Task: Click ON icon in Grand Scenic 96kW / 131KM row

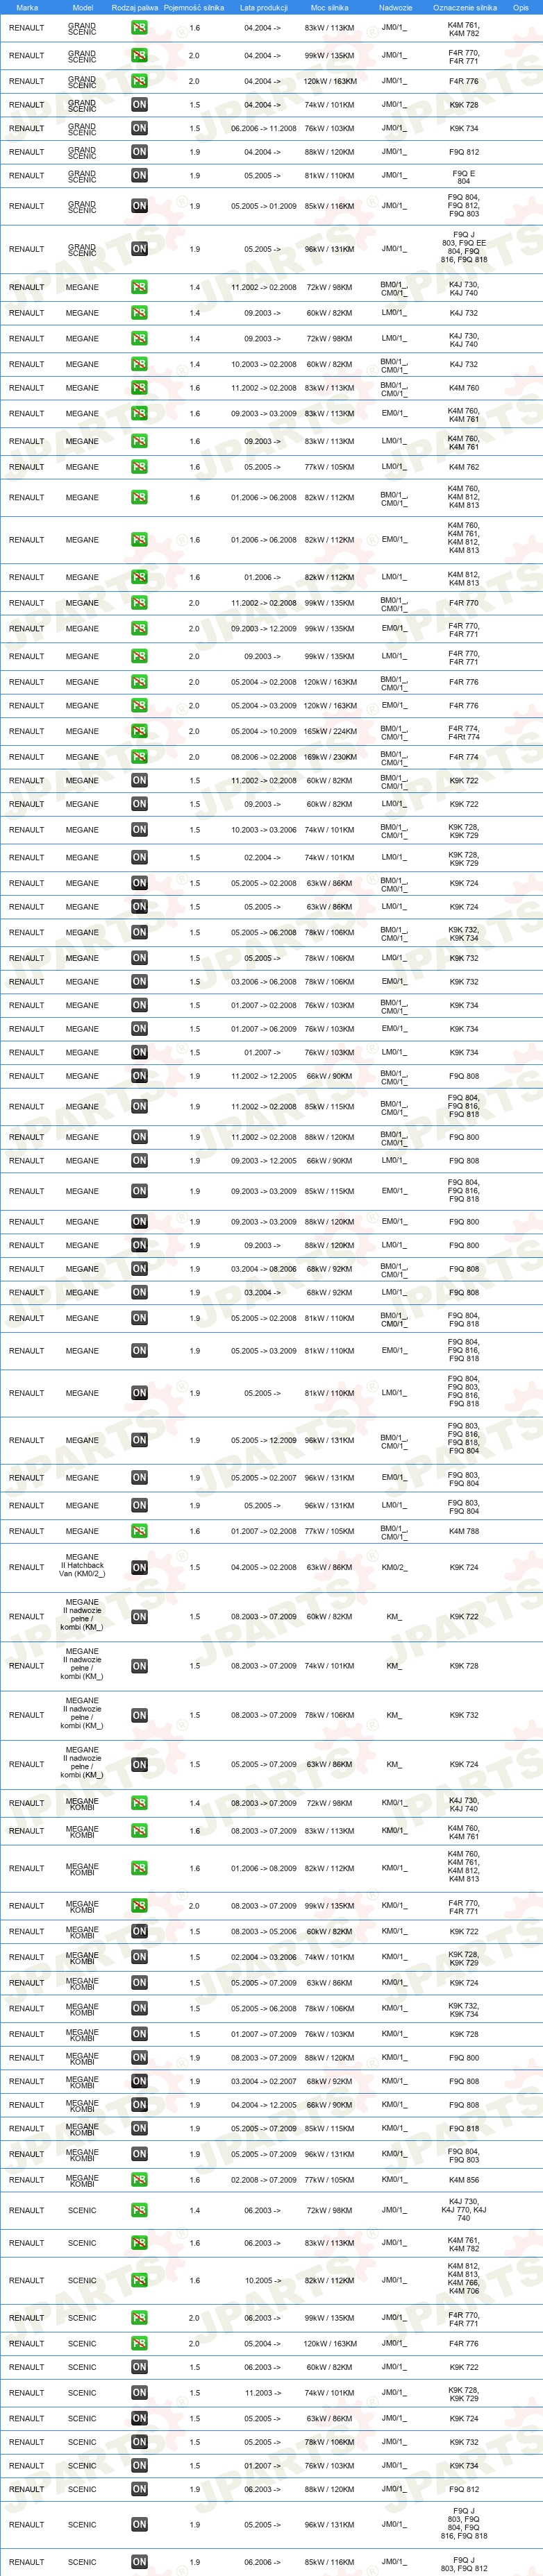Action: 139,249
